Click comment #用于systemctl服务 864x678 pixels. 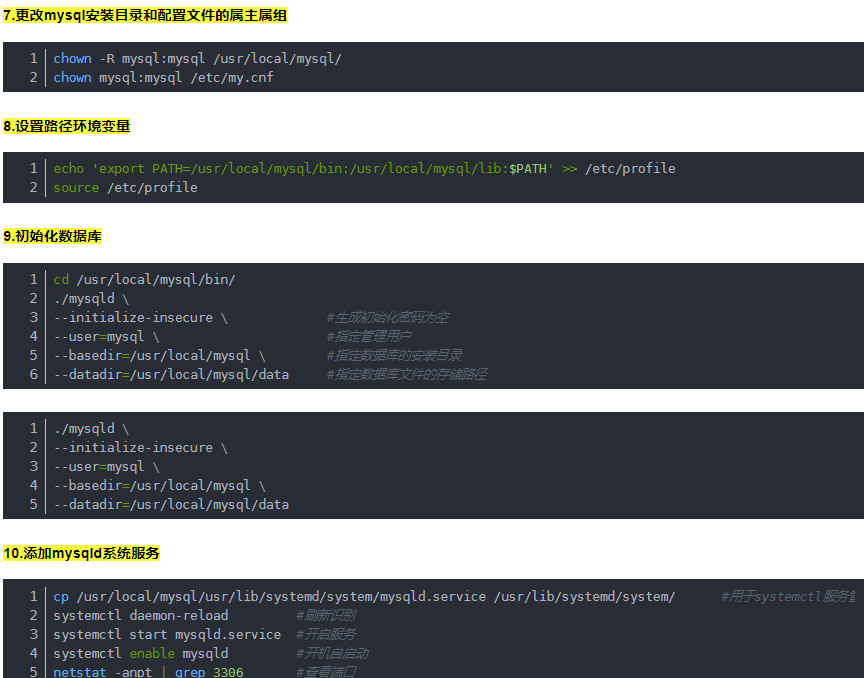tap(788, 596)
